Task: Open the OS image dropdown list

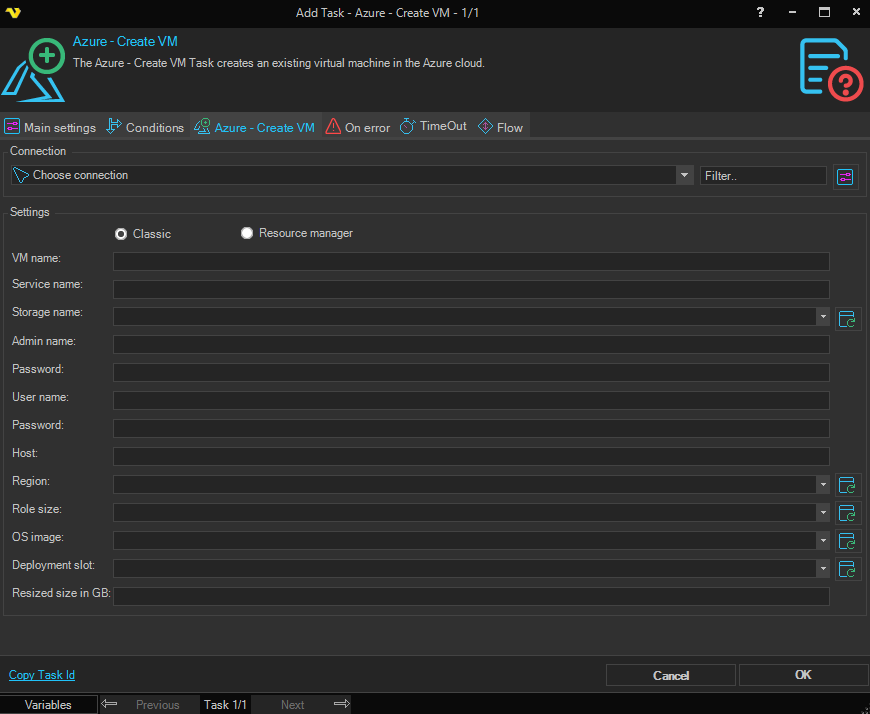Action: coord(823,541)
